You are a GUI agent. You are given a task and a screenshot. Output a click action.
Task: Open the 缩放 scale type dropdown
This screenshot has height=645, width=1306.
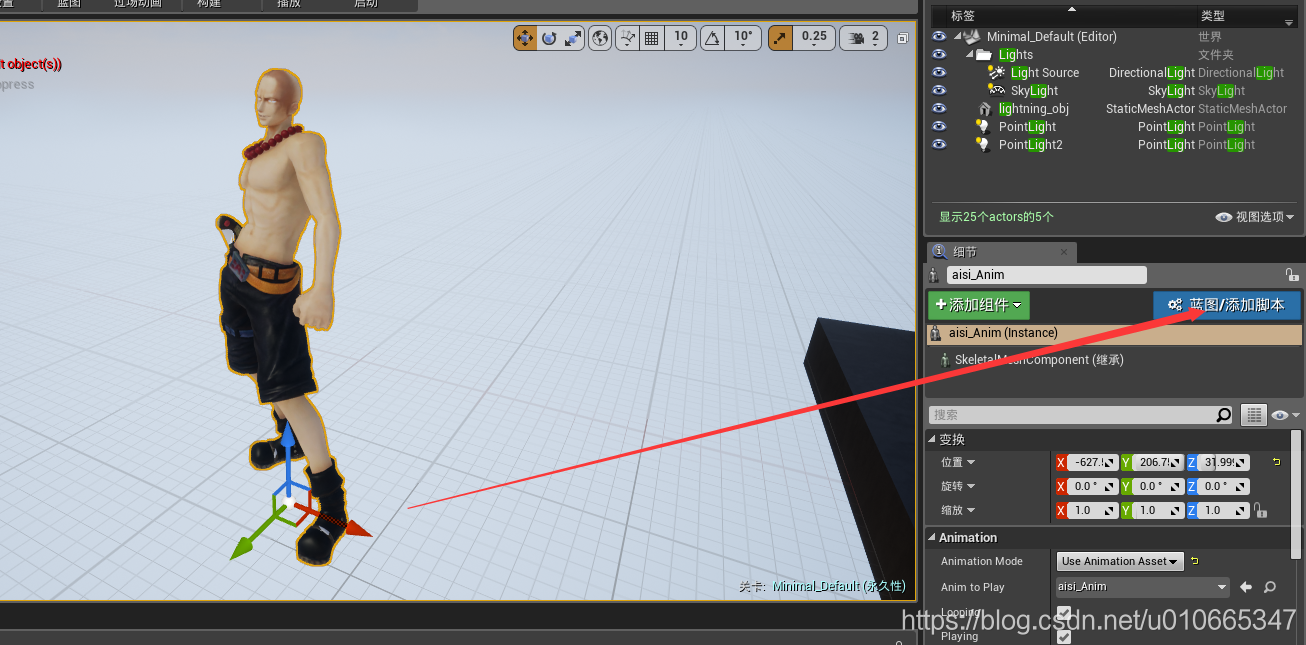[957, 510]
